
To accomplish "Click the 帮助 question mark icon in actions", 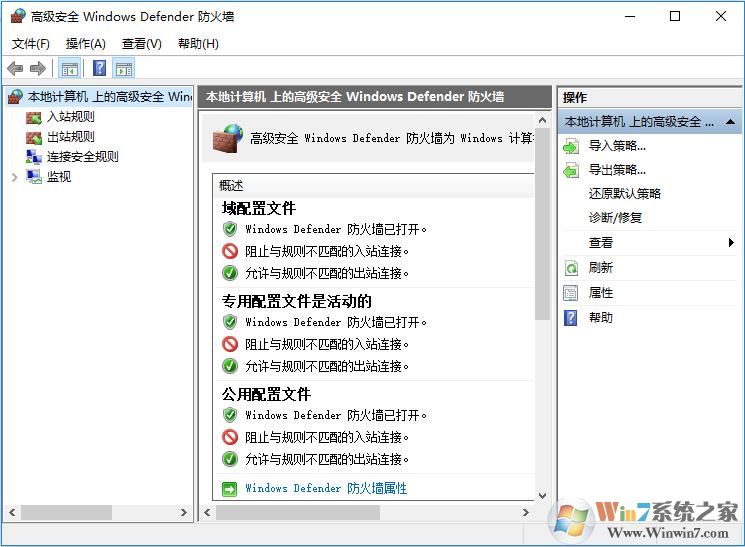I will 571,317.
